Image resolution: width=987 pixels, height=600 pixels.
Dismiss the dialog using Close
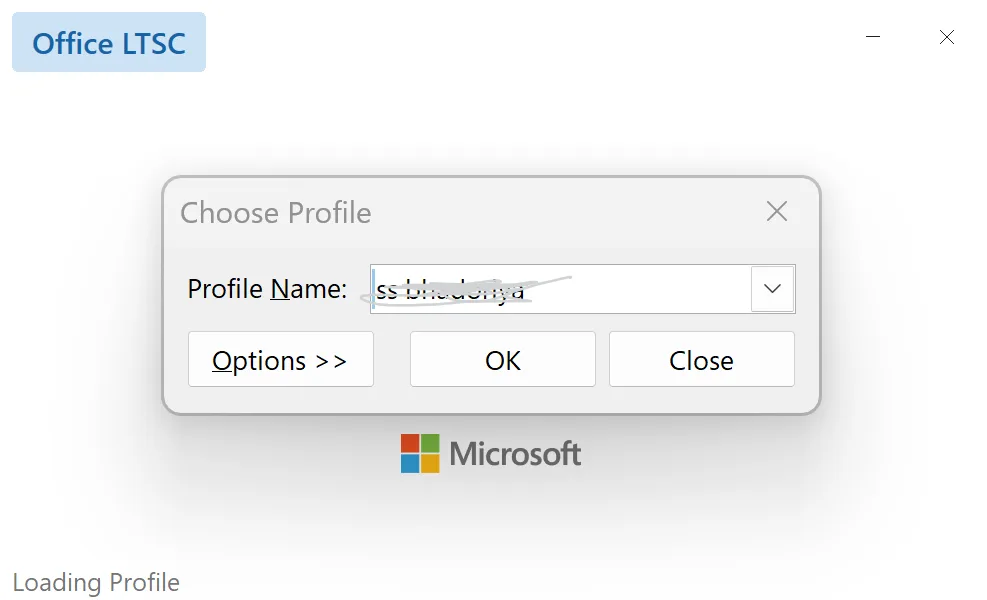click(x=701, y=359)
